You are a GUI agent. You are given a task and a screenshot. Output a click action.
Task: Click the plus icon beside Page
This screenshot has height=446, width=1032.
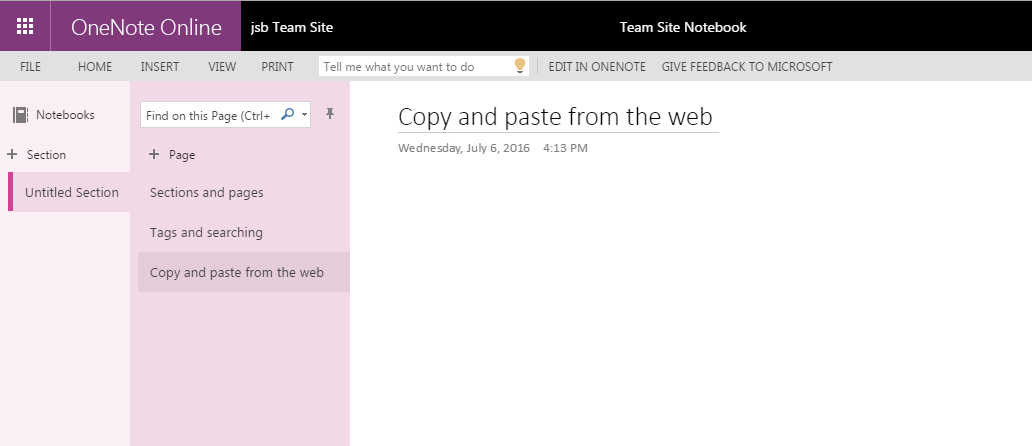coord(154,155)
